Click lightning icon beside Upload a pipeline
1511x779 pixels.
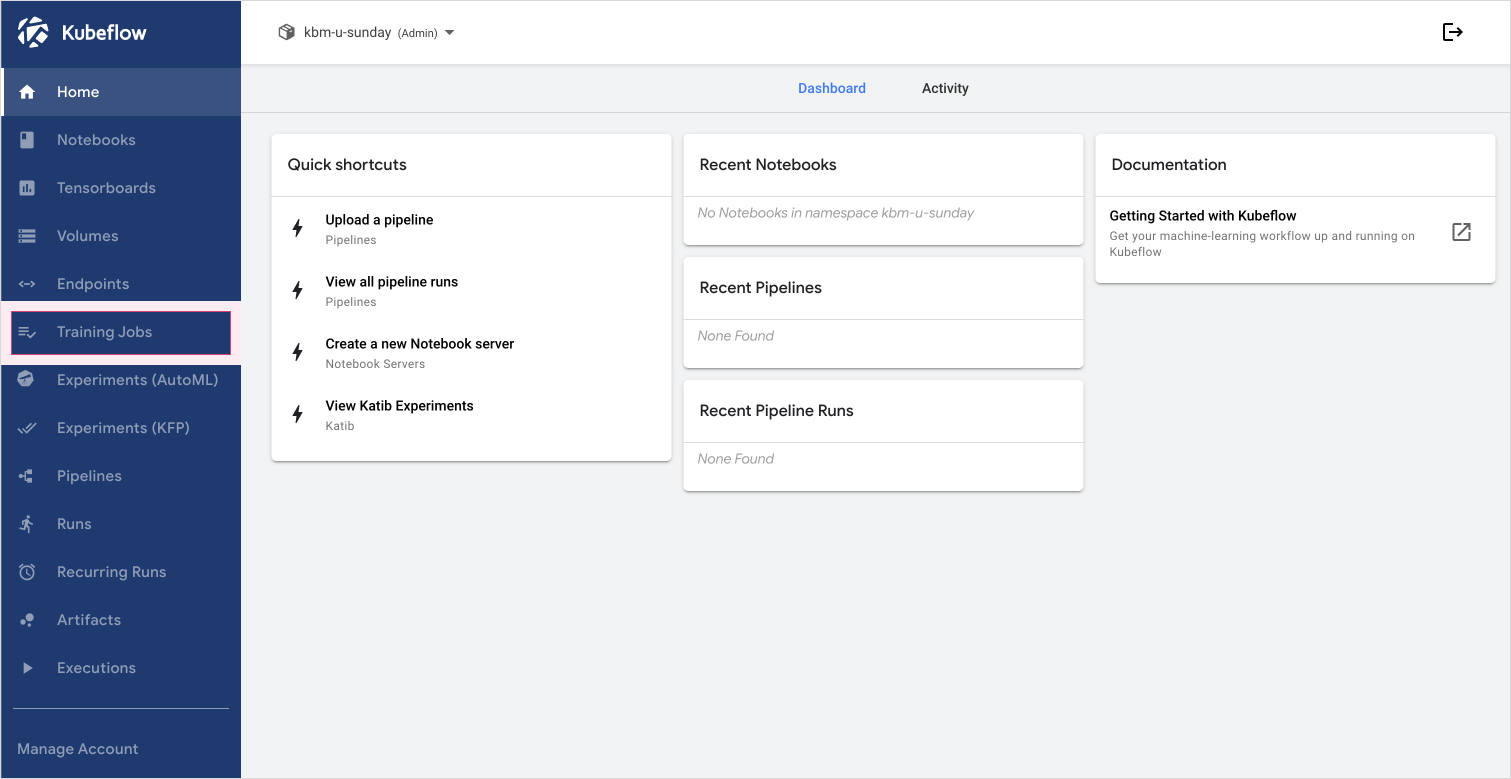(x=297, y=228)
